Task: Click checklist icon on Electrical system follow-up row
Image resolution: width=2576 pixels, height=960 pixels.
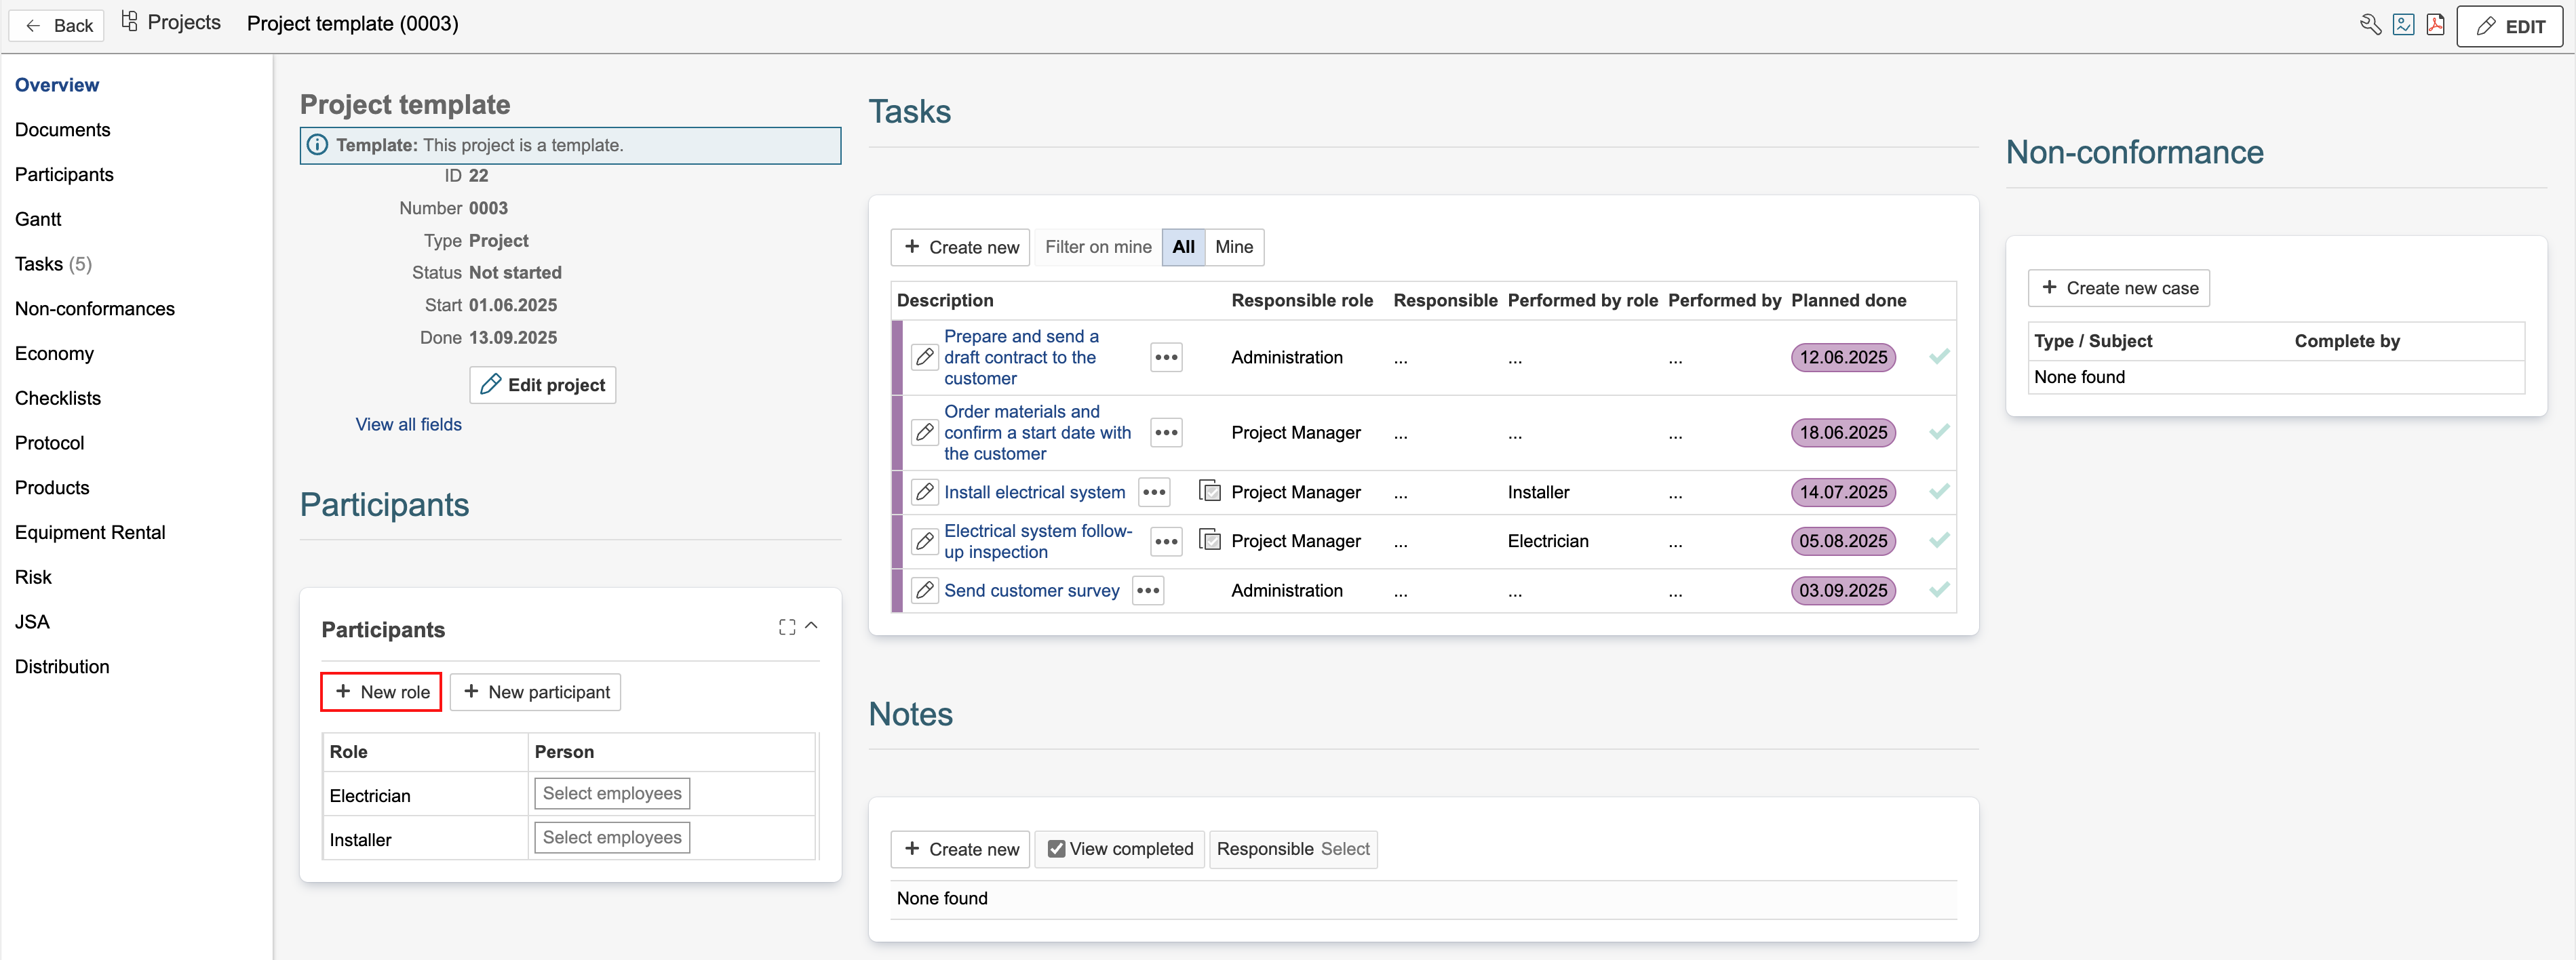Action: [1209, 541]
